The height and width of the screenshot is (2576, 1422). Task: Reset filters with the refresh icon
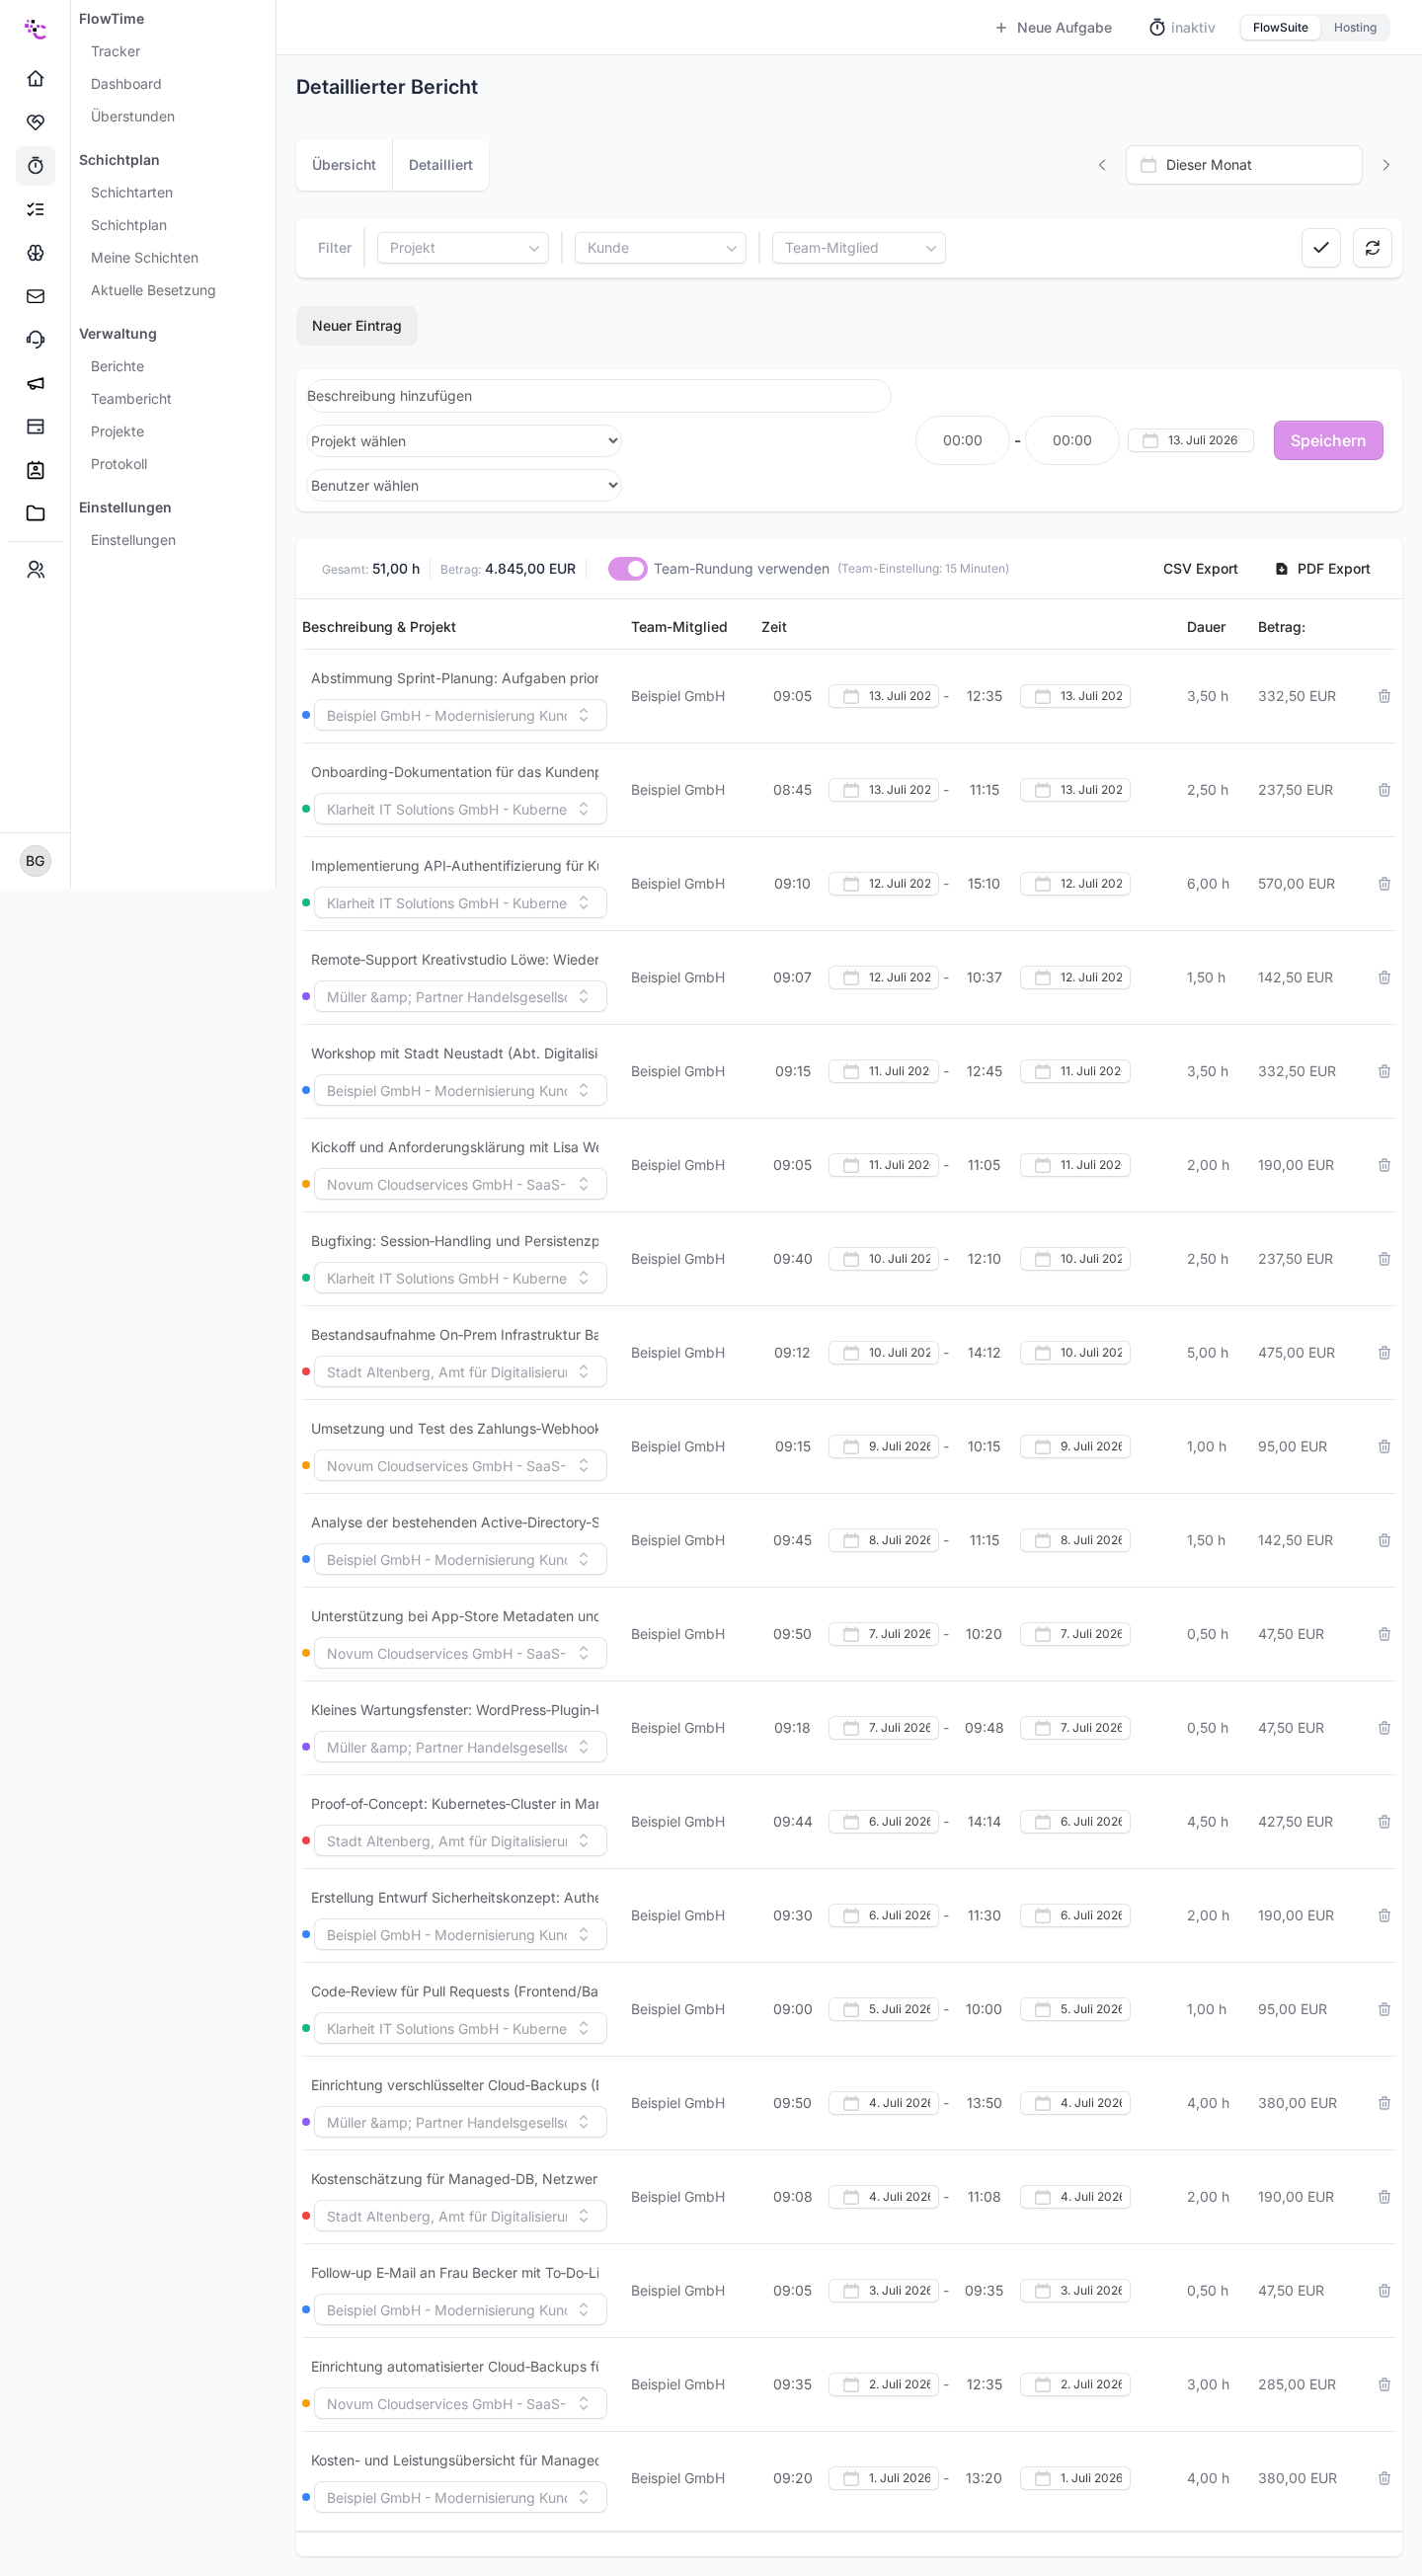(x=1372, y=248)
